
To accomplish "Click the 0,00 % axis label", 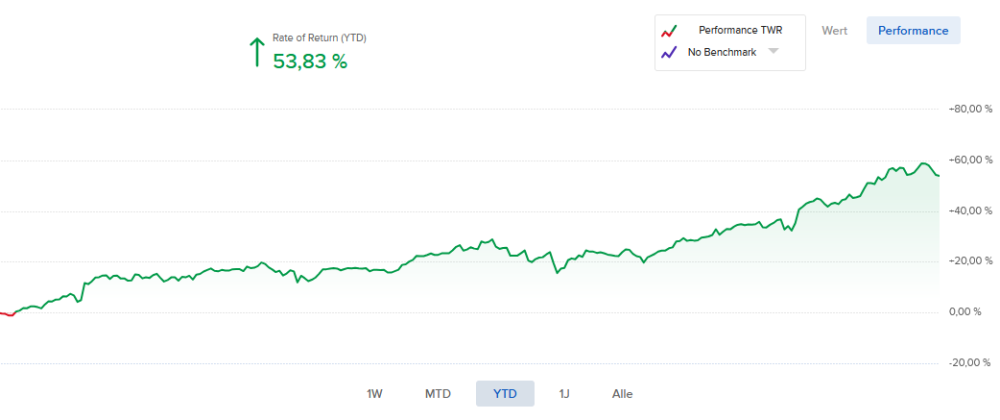I will point(972,312).
